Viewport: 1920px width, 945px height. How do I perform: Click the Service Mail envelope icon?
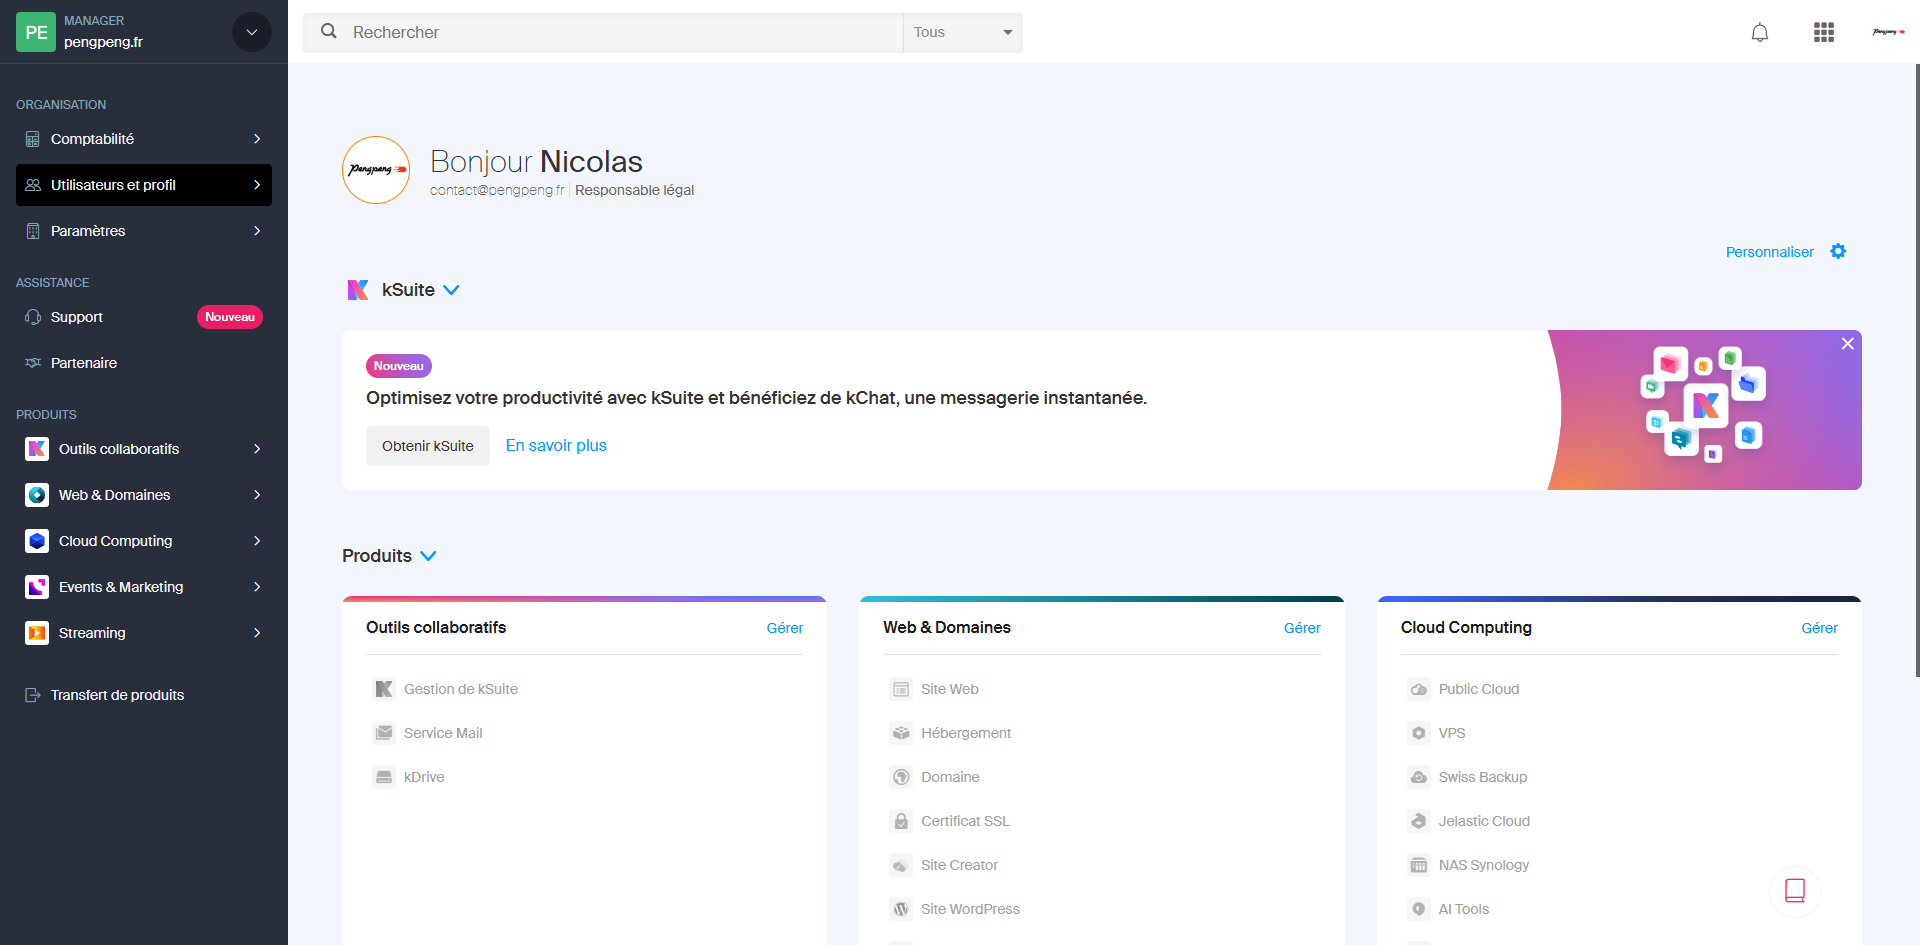pyautogui.click(x=384, y=733)
